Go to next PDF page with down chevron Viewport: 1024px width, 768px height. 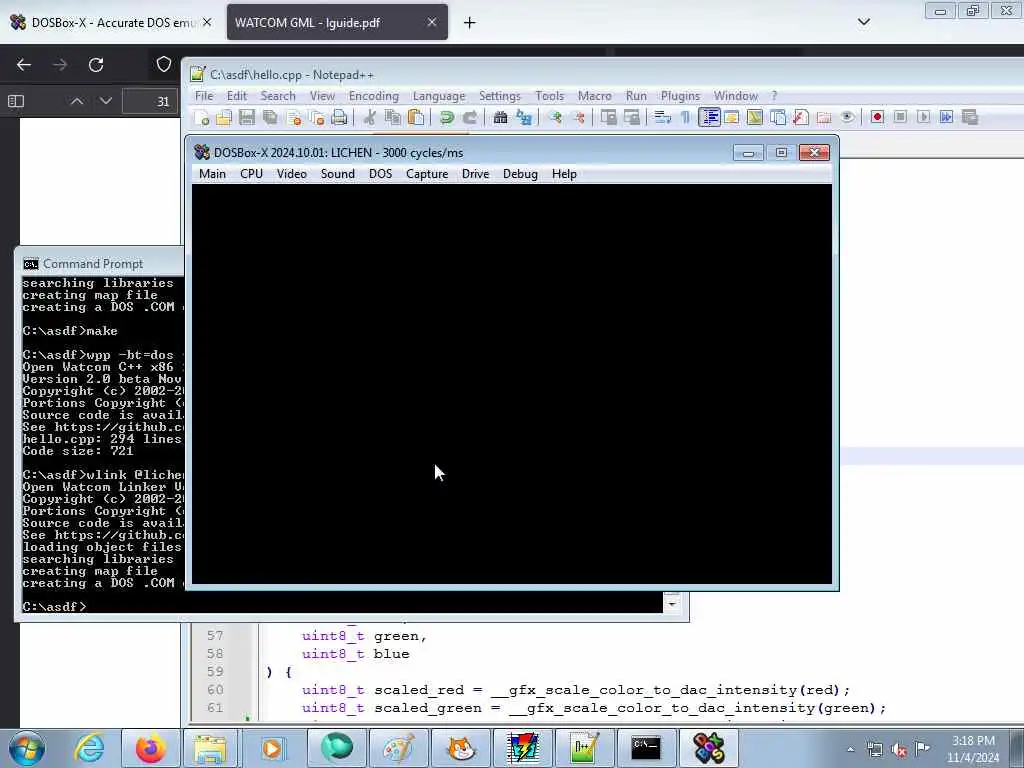106,101
